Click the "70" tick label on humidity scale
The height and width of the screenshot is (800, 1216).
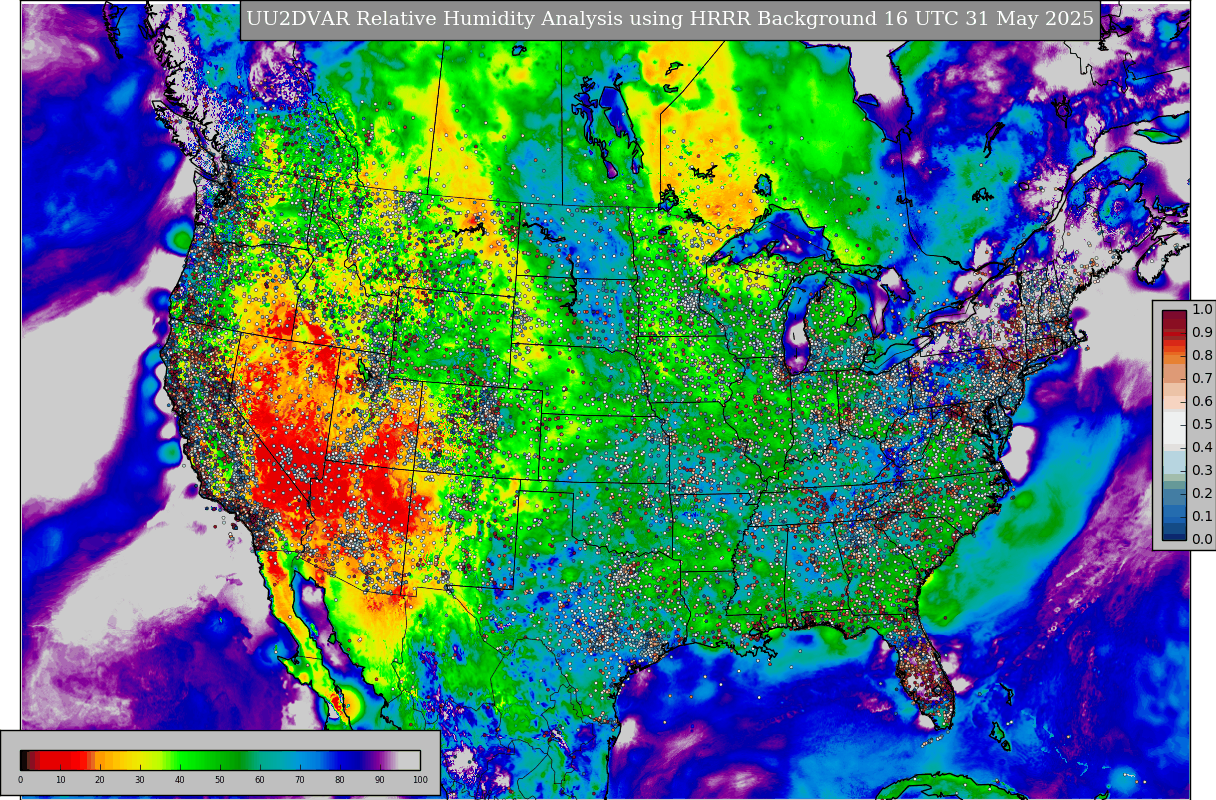coord(300,780)
